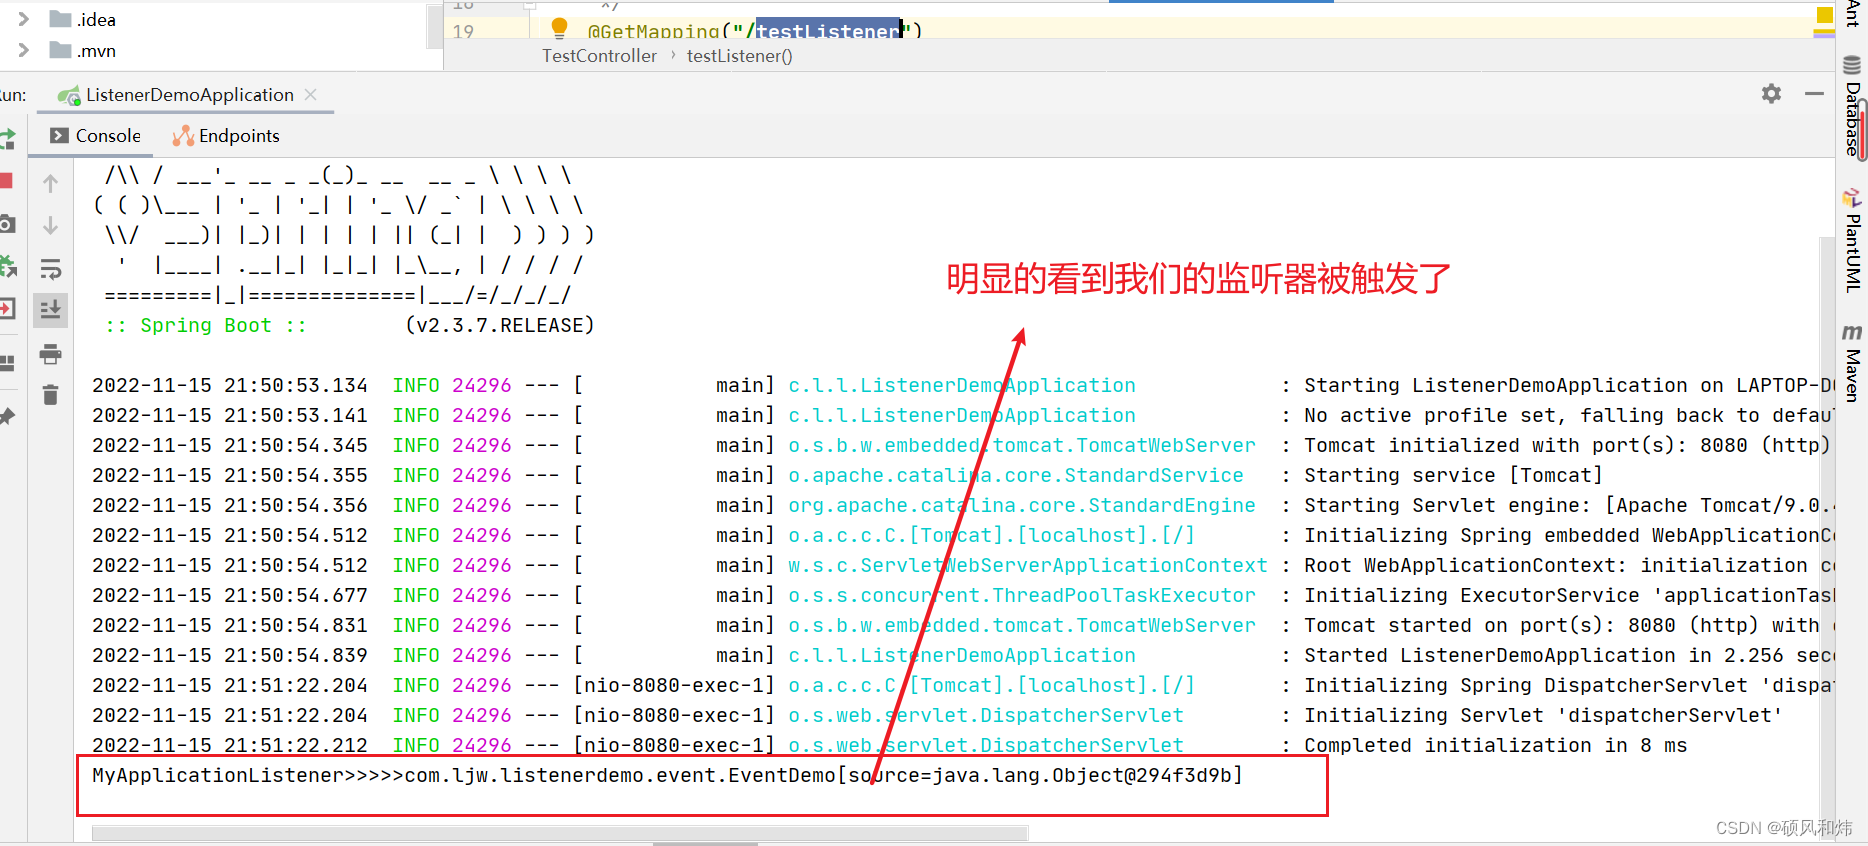The height and width of the screenshot is (846, 1868).
Task: Take a thread dump via camera icon
Action: (x=7, y=223)
